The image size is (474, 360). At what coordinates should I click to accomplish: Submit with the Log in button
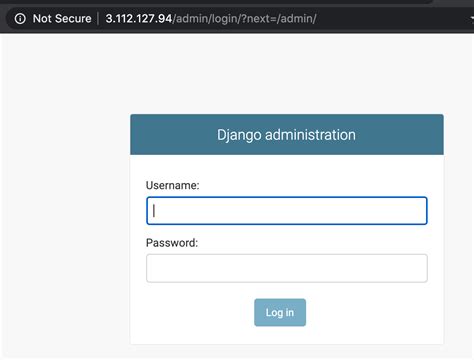[x=280, y=312]
